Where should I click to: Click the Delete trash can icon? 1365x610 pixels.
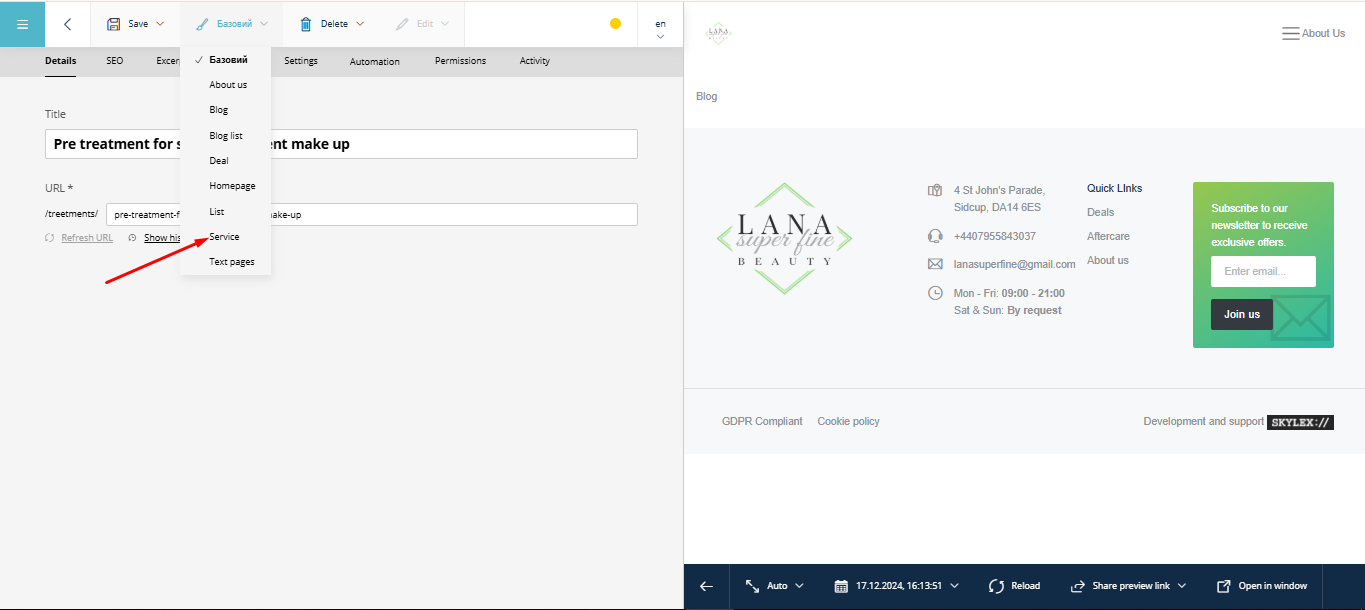click(306, 24)
